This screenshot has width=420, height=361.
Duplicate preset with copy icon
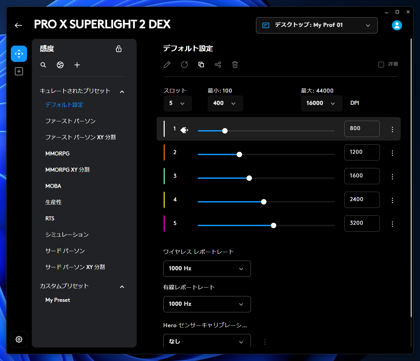click(201, 65)
